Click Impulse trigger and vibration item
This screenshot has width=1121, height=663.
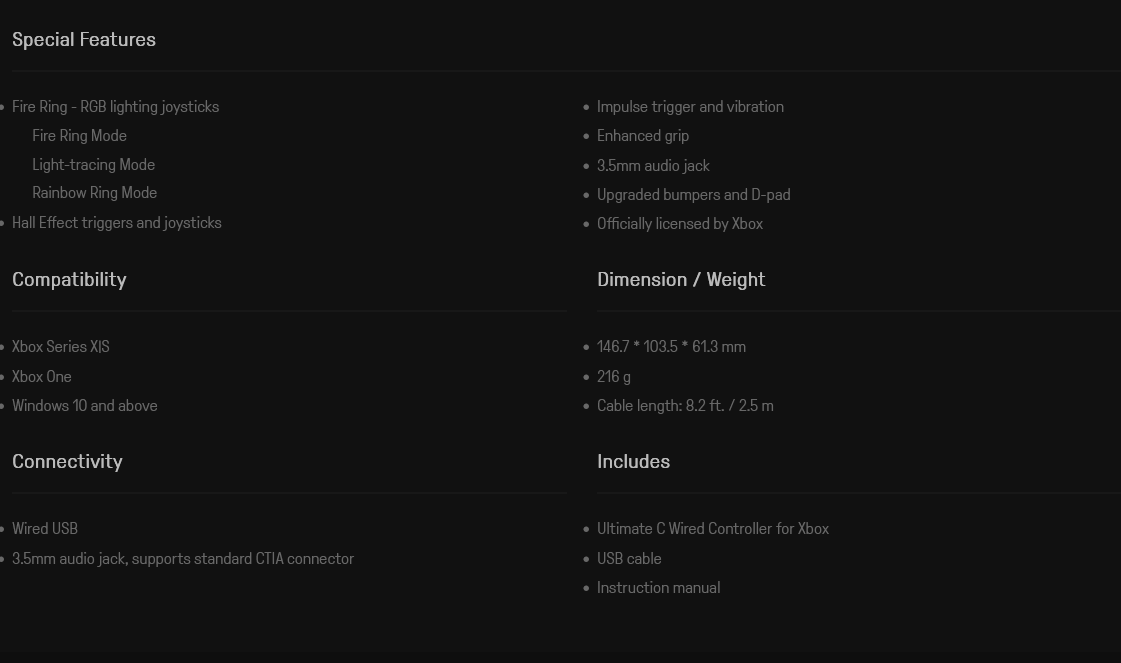tap(690, 107)
